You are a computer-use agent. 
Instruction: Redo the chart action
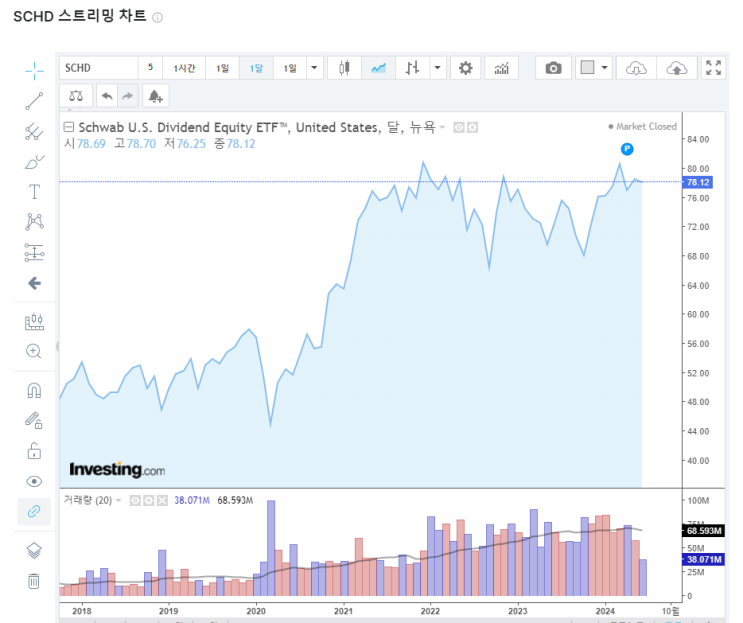tap(127, 96)
